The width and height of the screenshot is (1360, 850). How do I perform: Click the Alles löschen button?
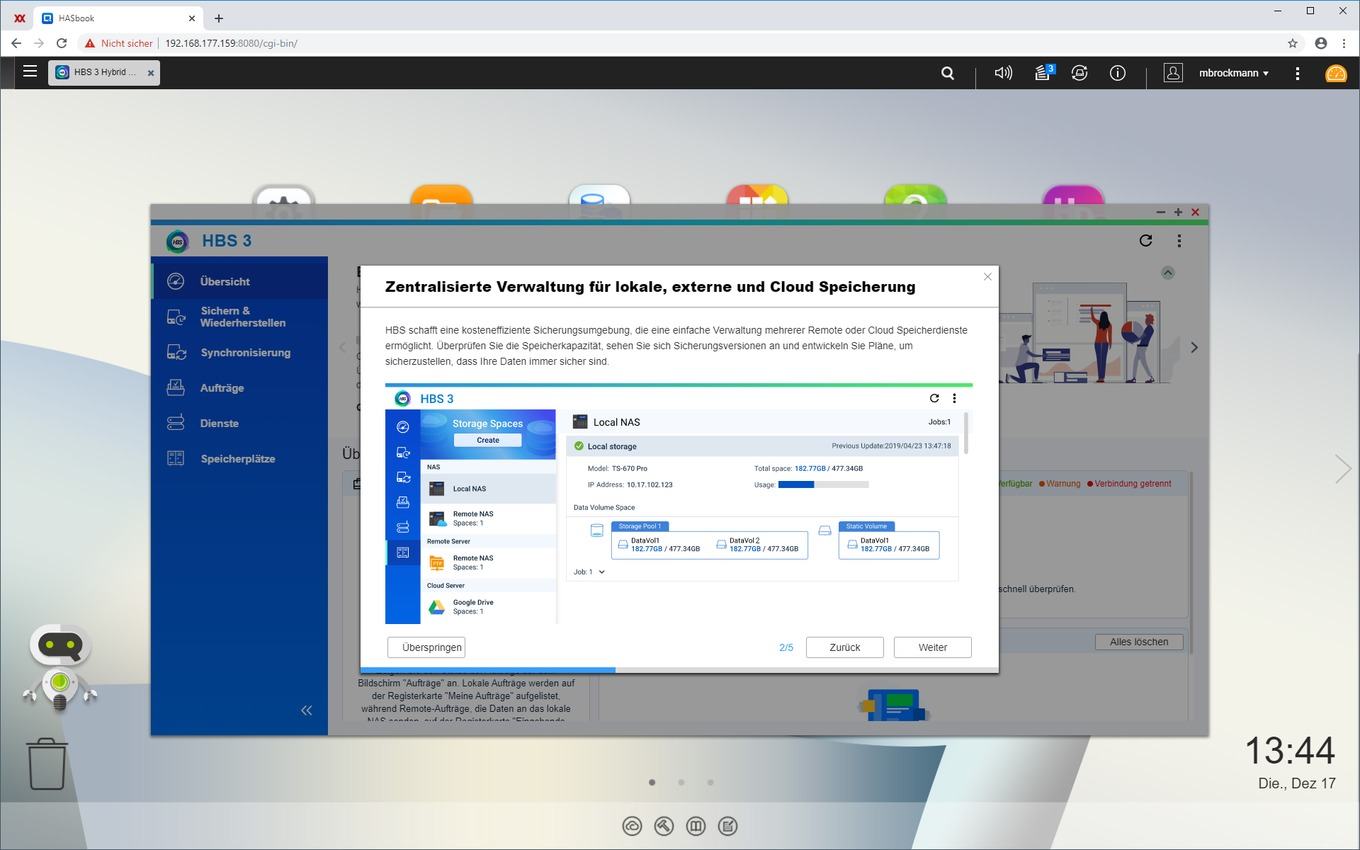pos(1139,642)
